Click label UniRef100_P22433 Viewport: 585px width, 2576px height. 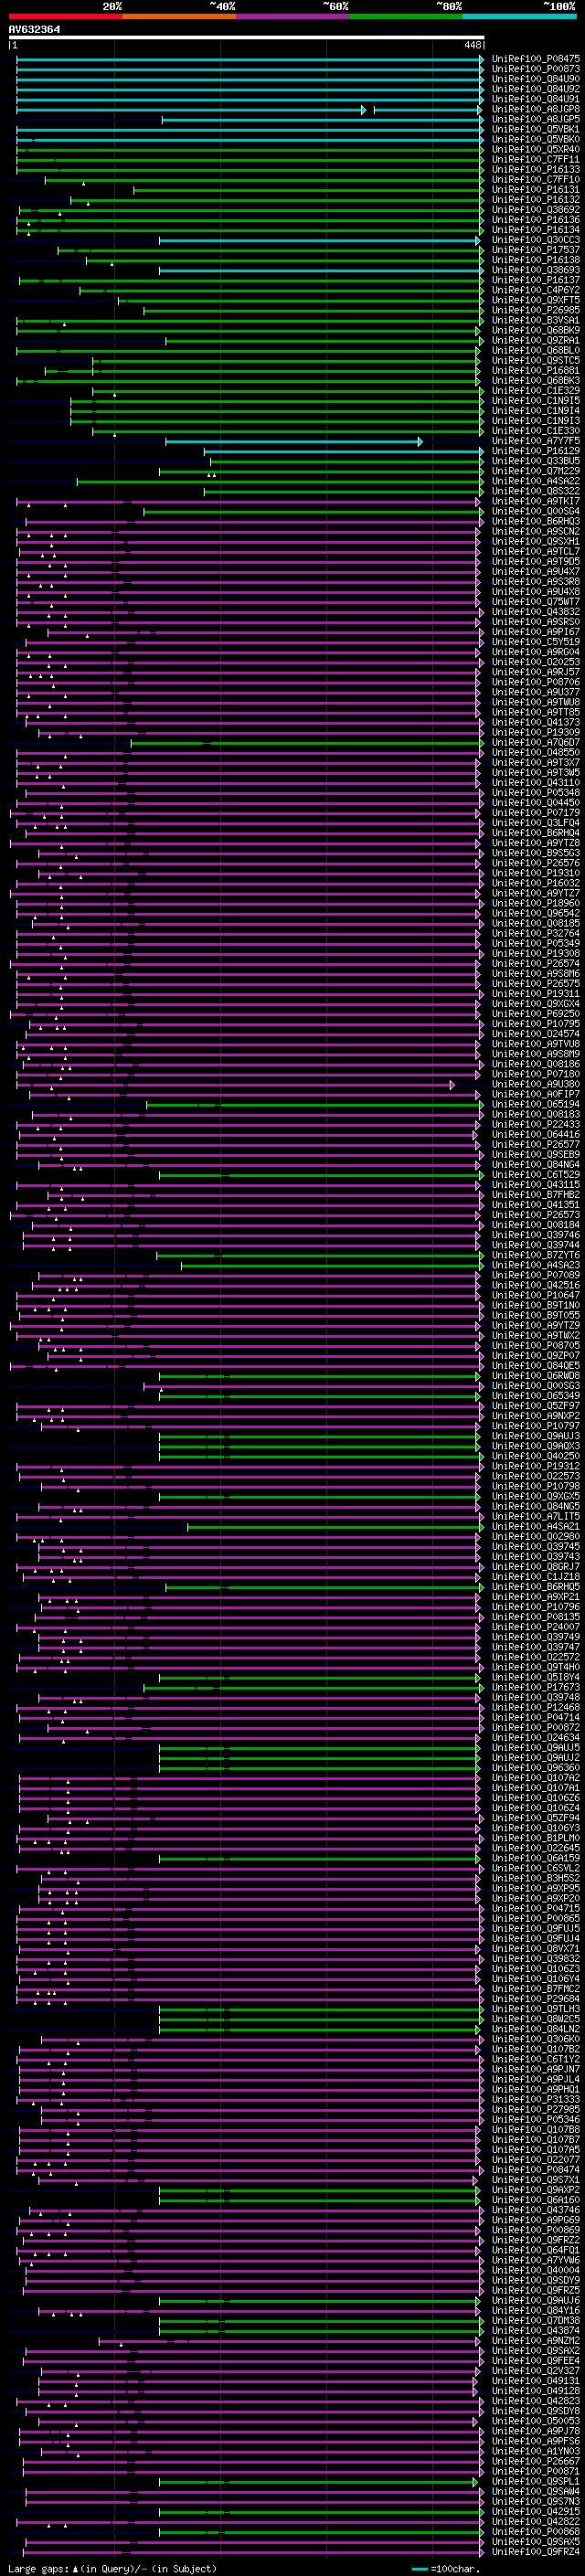click(x=535, y=1124)
